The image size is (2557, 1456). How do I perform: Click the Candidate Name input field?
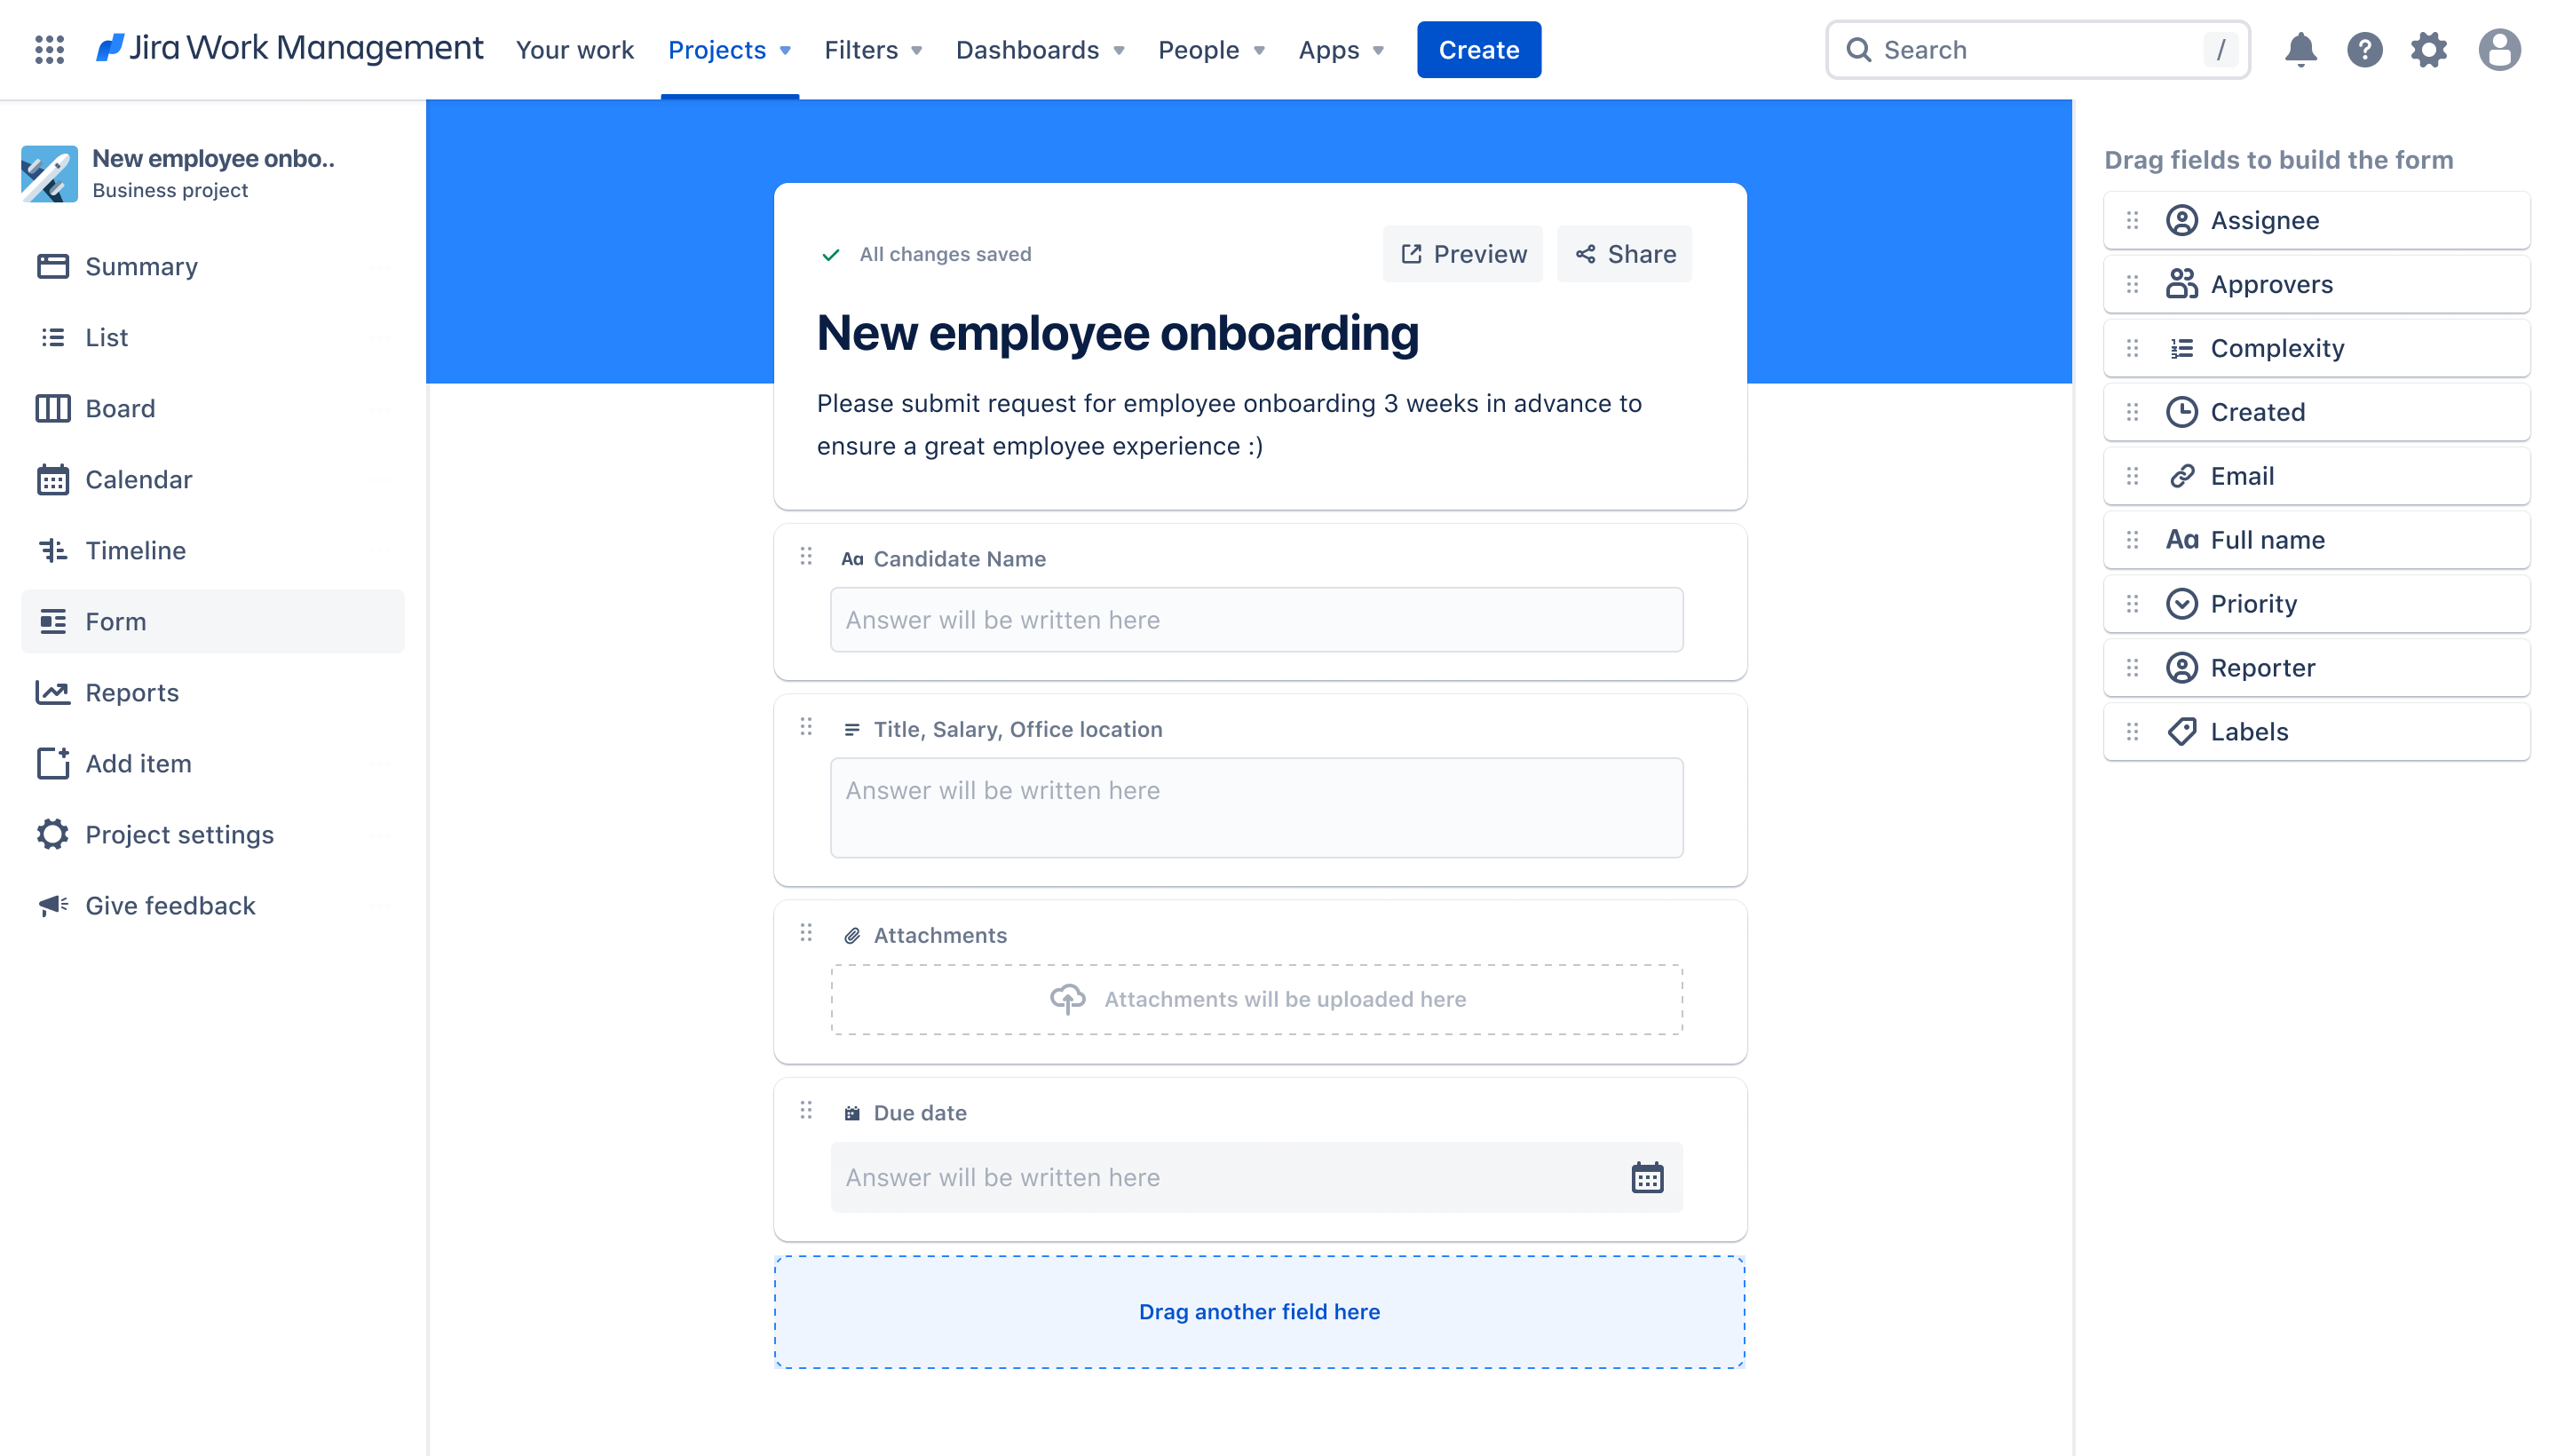pyautogui.click(x=1255, y=618)
